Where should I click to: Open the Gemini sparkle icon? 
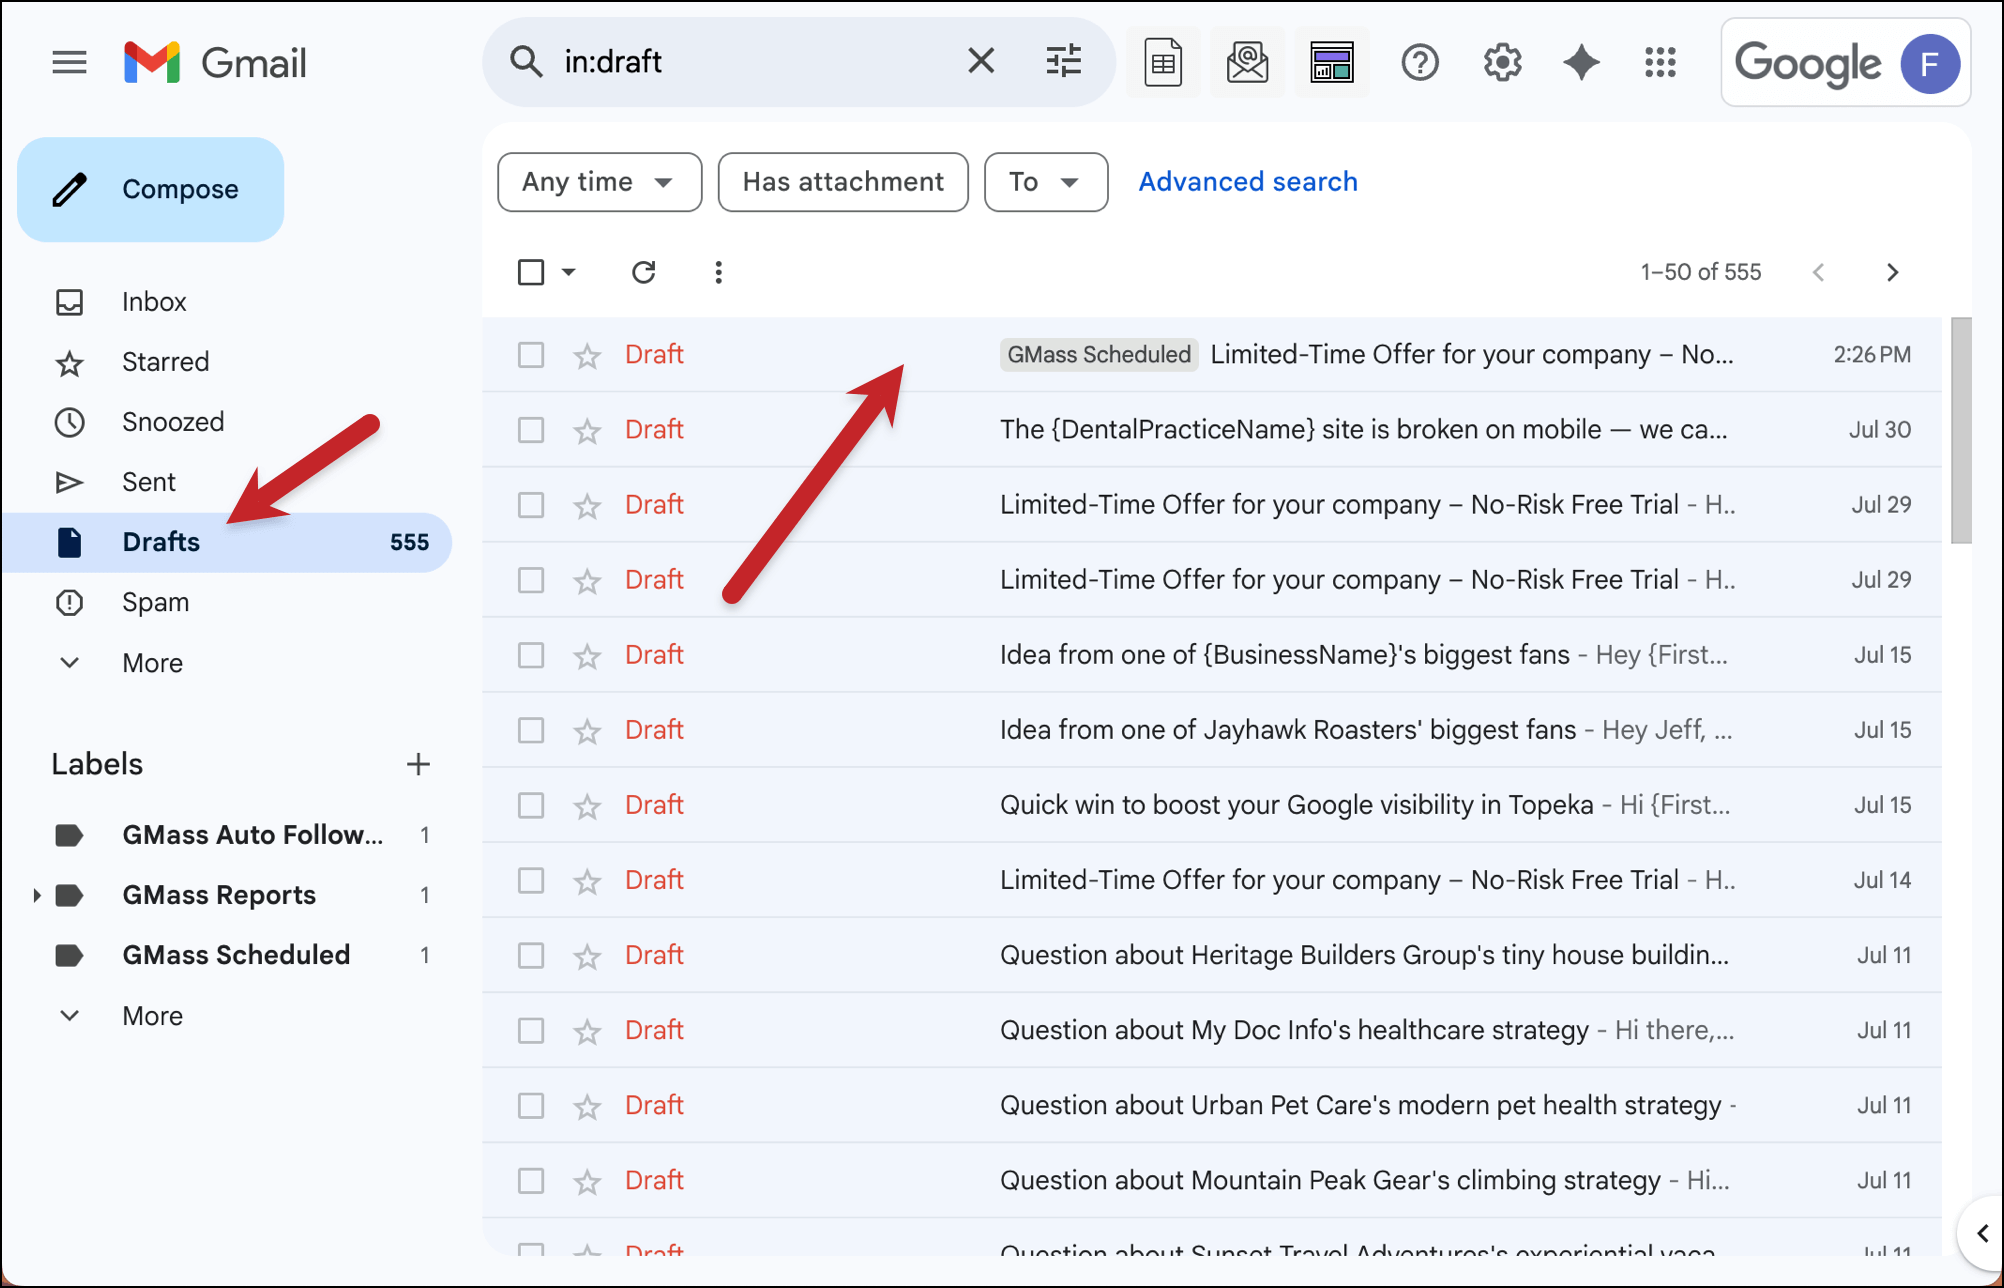coord(1581,63)
